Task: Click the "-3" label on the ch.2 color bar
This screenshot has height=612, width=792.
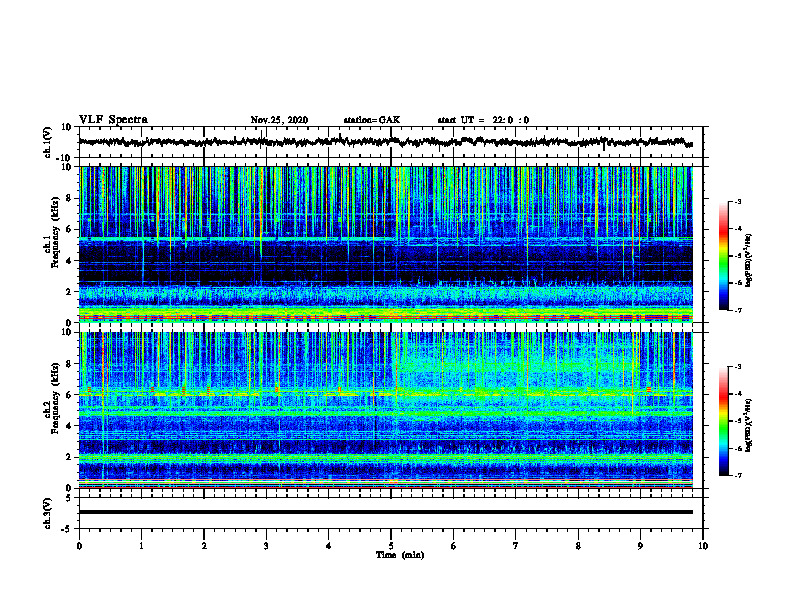Action: (738, 367)
